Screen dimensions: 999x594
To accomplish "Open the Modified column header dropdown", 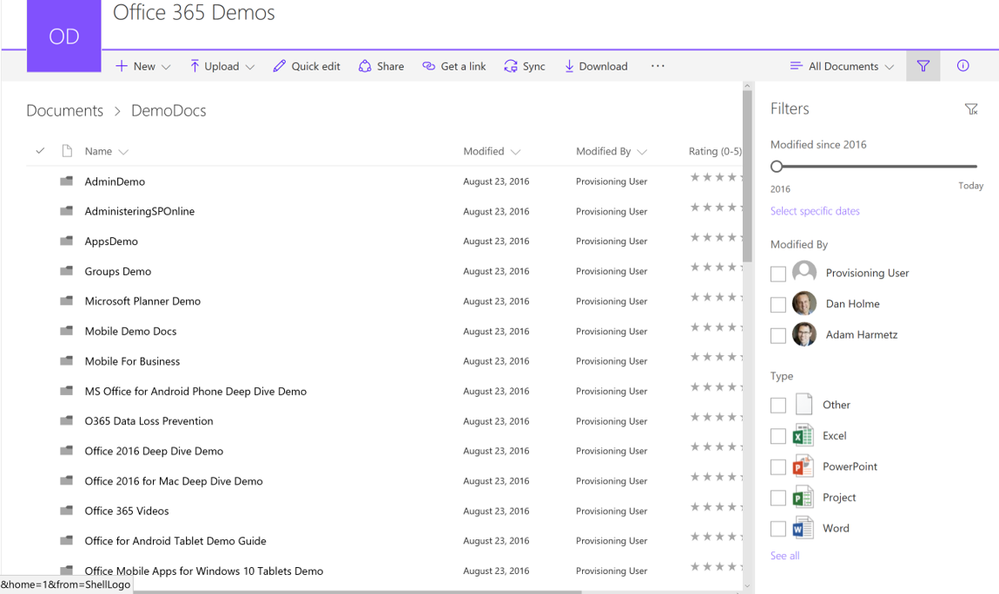I will pos(492,151).
